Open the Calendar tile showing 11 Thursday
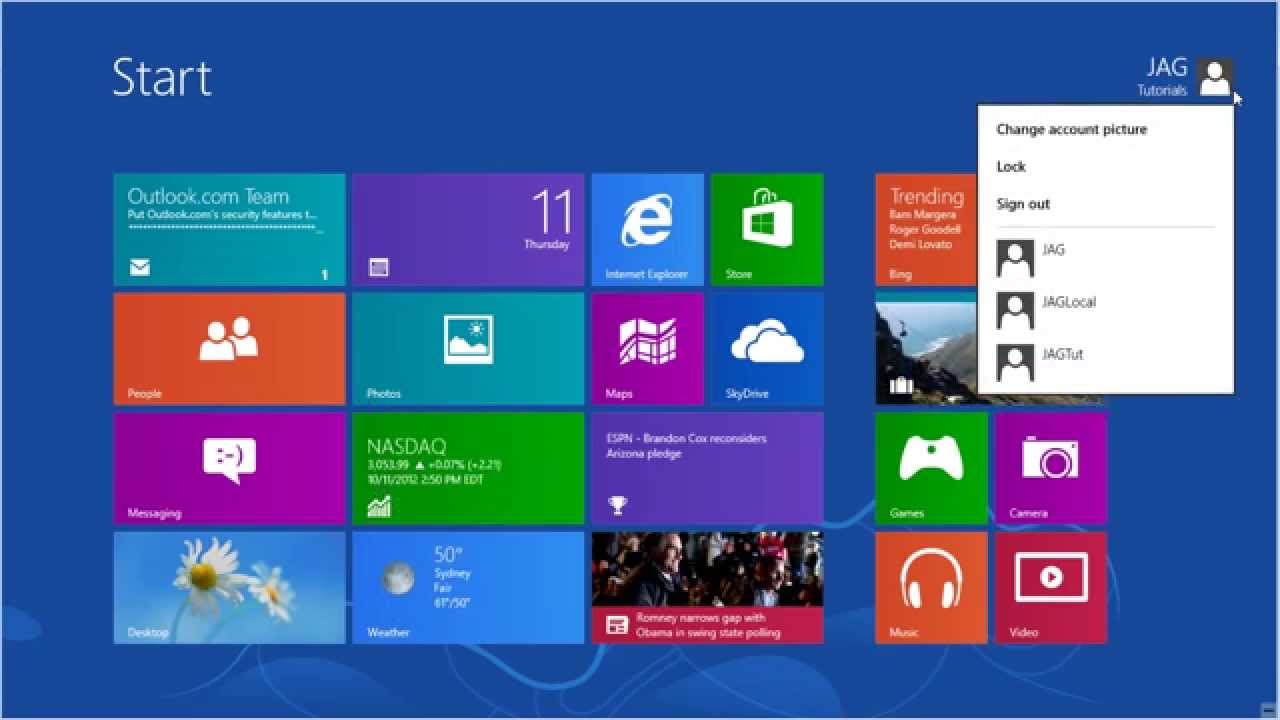The image size is (1280, 720). click(468, 230)
